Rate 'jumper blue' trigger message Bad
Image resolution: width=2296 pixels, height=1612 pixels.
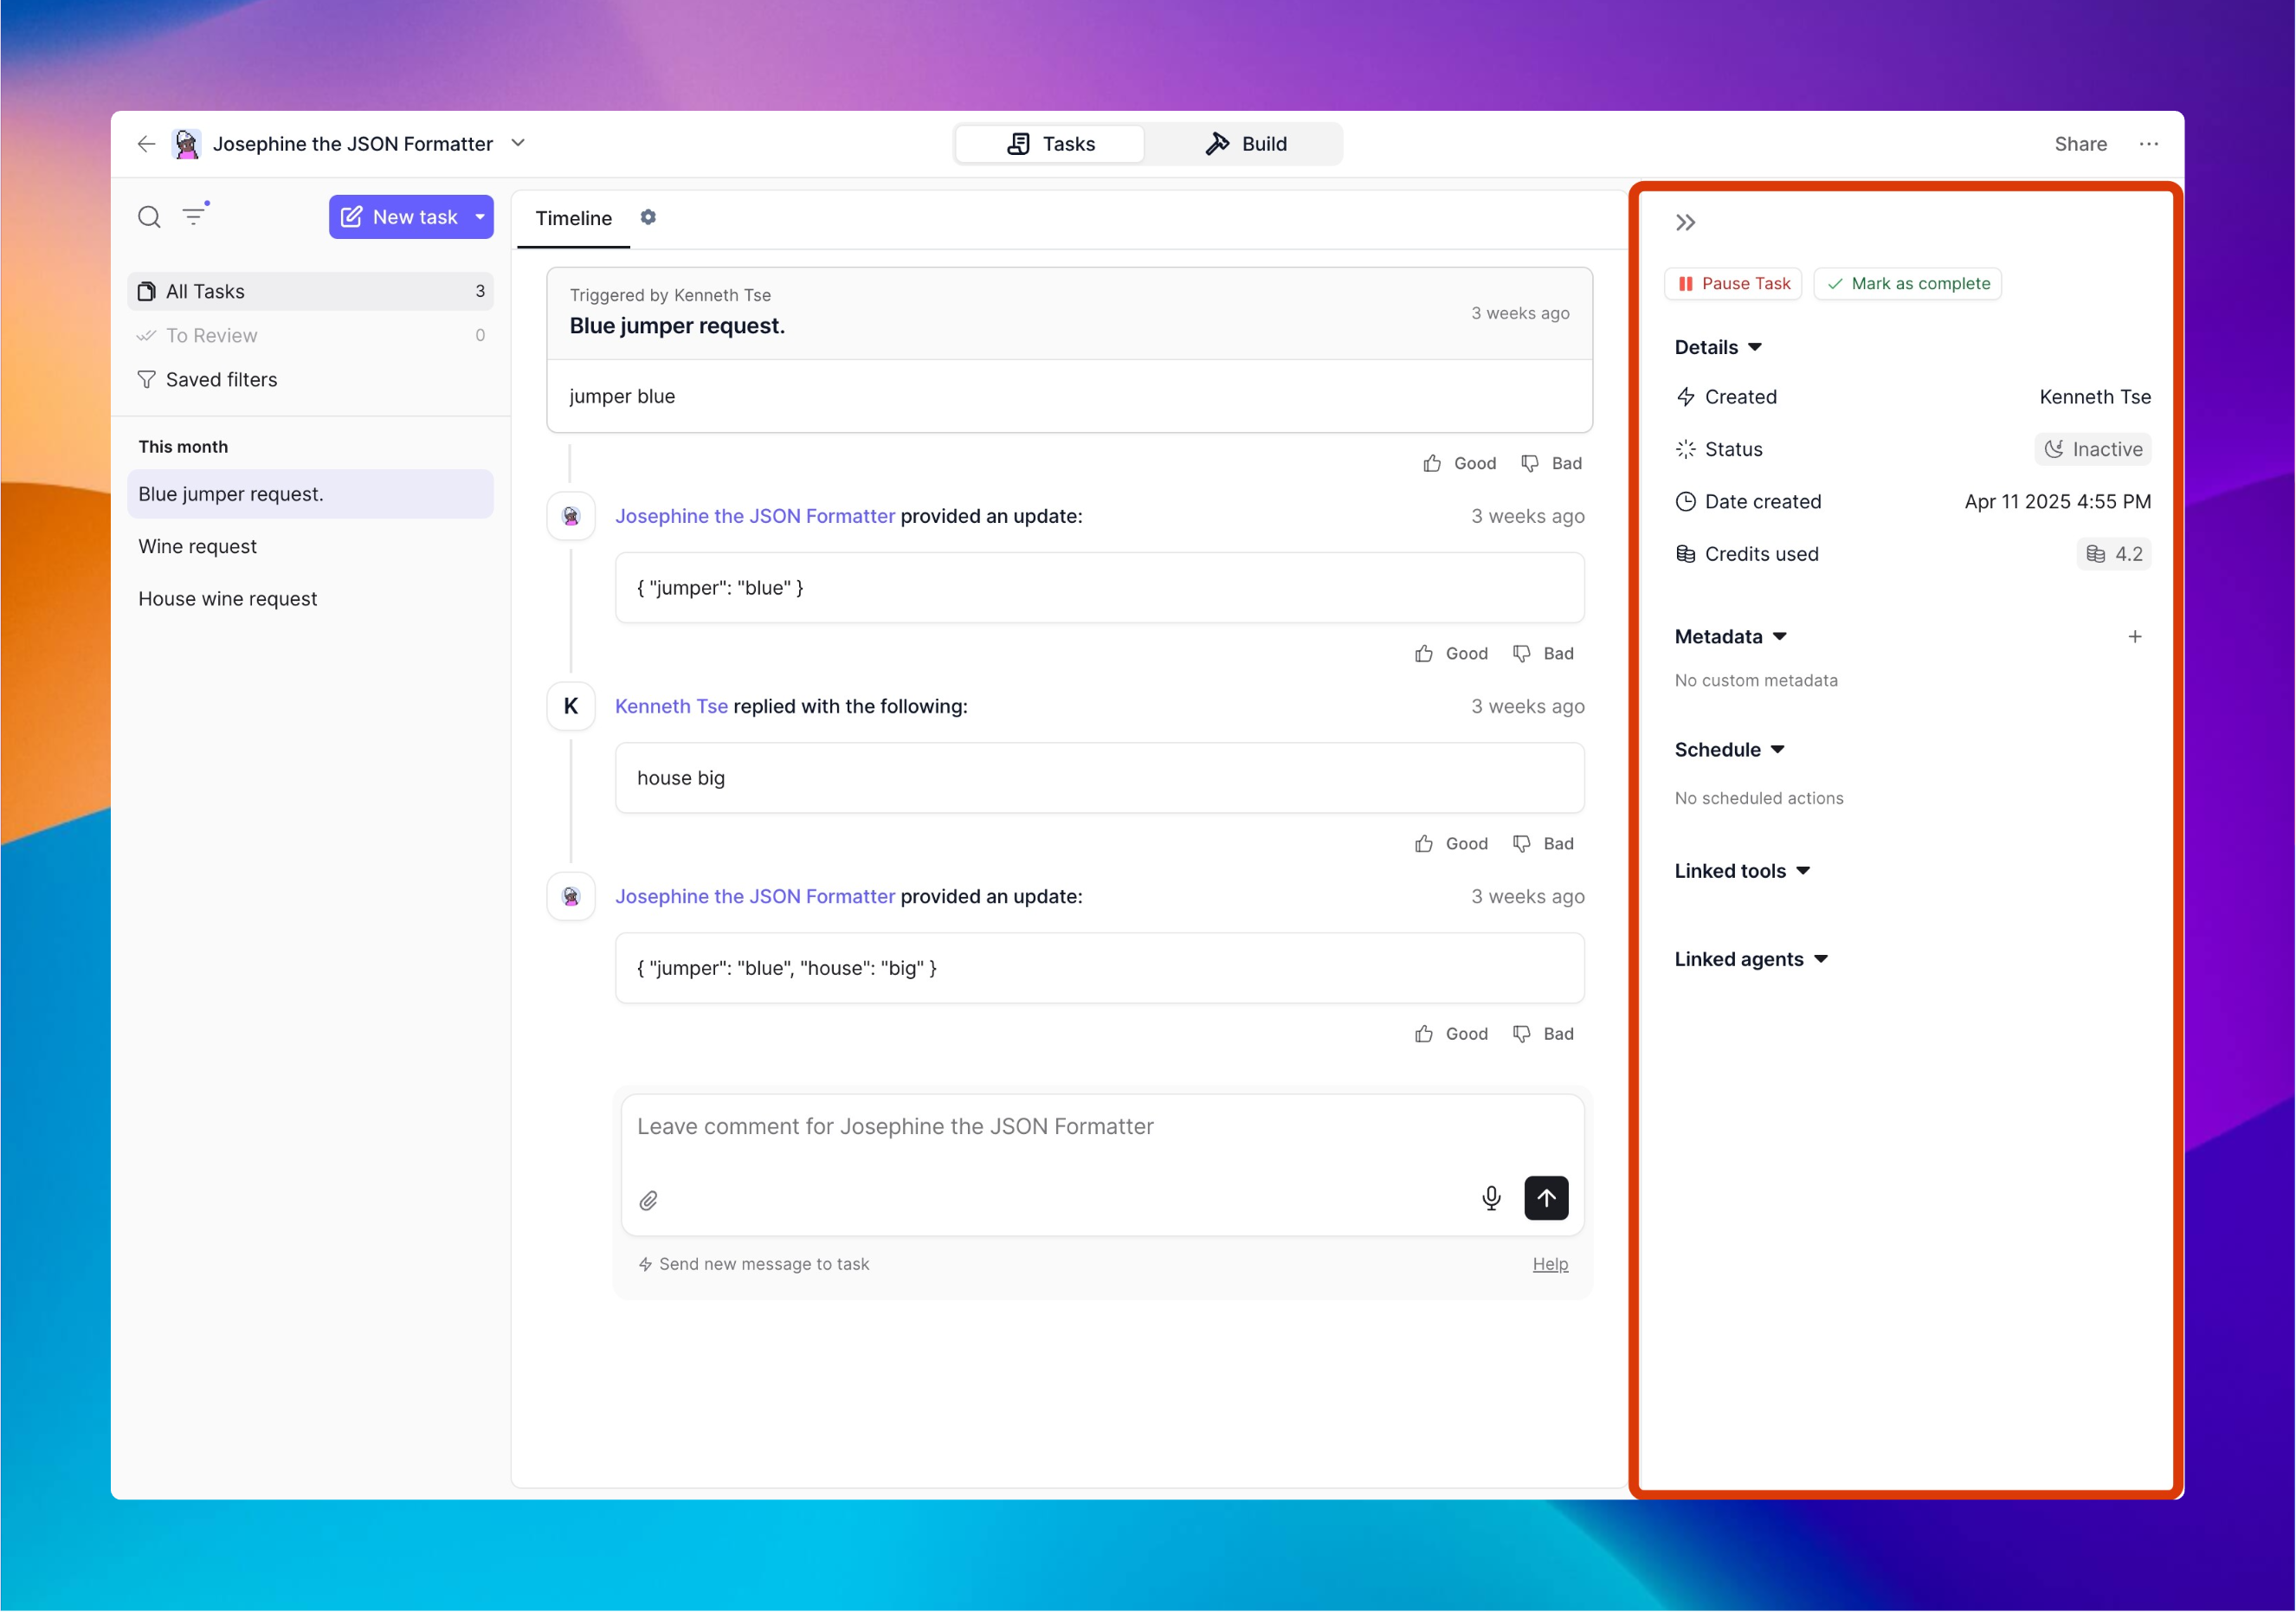point(1552,464)
